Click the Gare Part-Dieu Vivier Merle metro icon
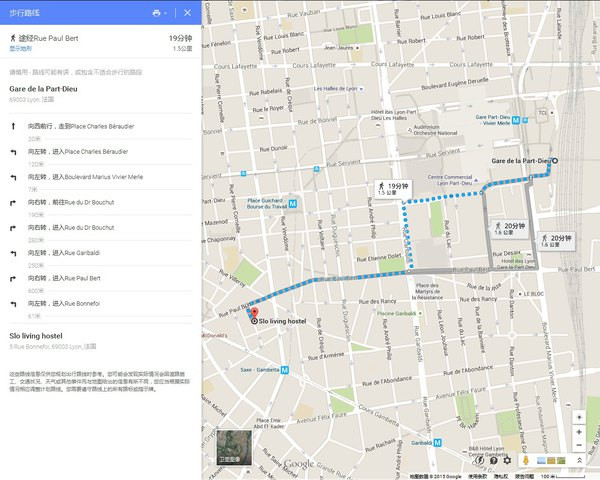 click(x=516, y=120)
